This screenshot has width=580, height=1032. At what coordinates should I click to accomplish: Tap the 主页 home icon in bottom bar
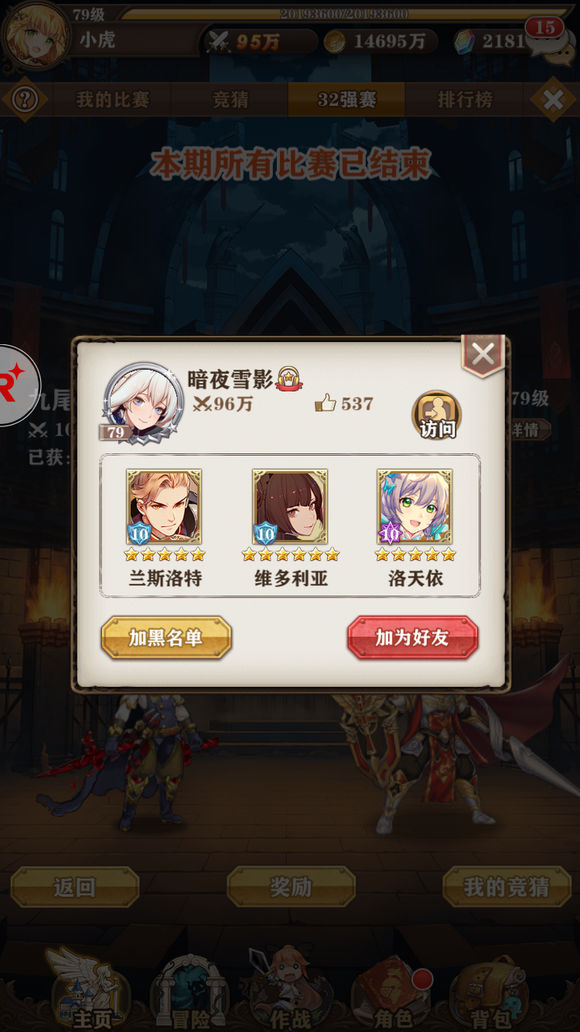88,989
